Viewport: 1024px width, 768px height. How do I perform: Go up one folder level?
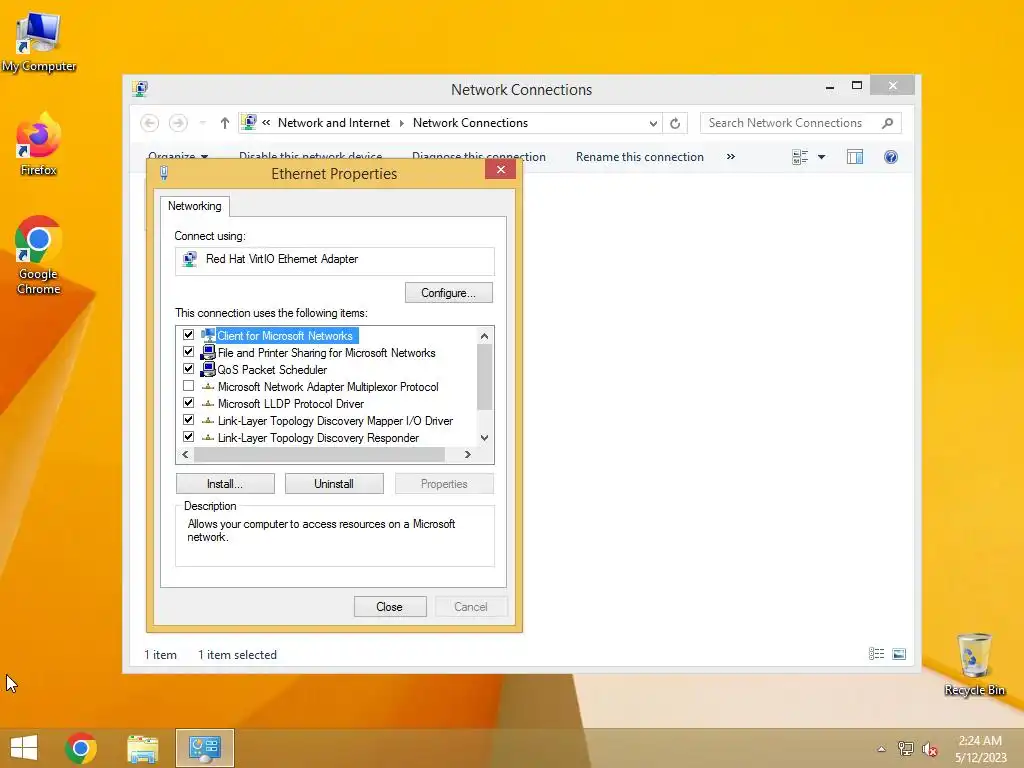click(225, 123)
